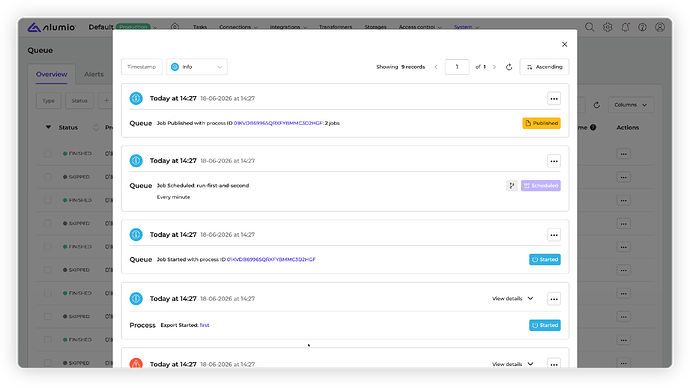Open more options on the error record
Image resolution: width=690 pixels, height=388 pixels.
pos(554,363)
